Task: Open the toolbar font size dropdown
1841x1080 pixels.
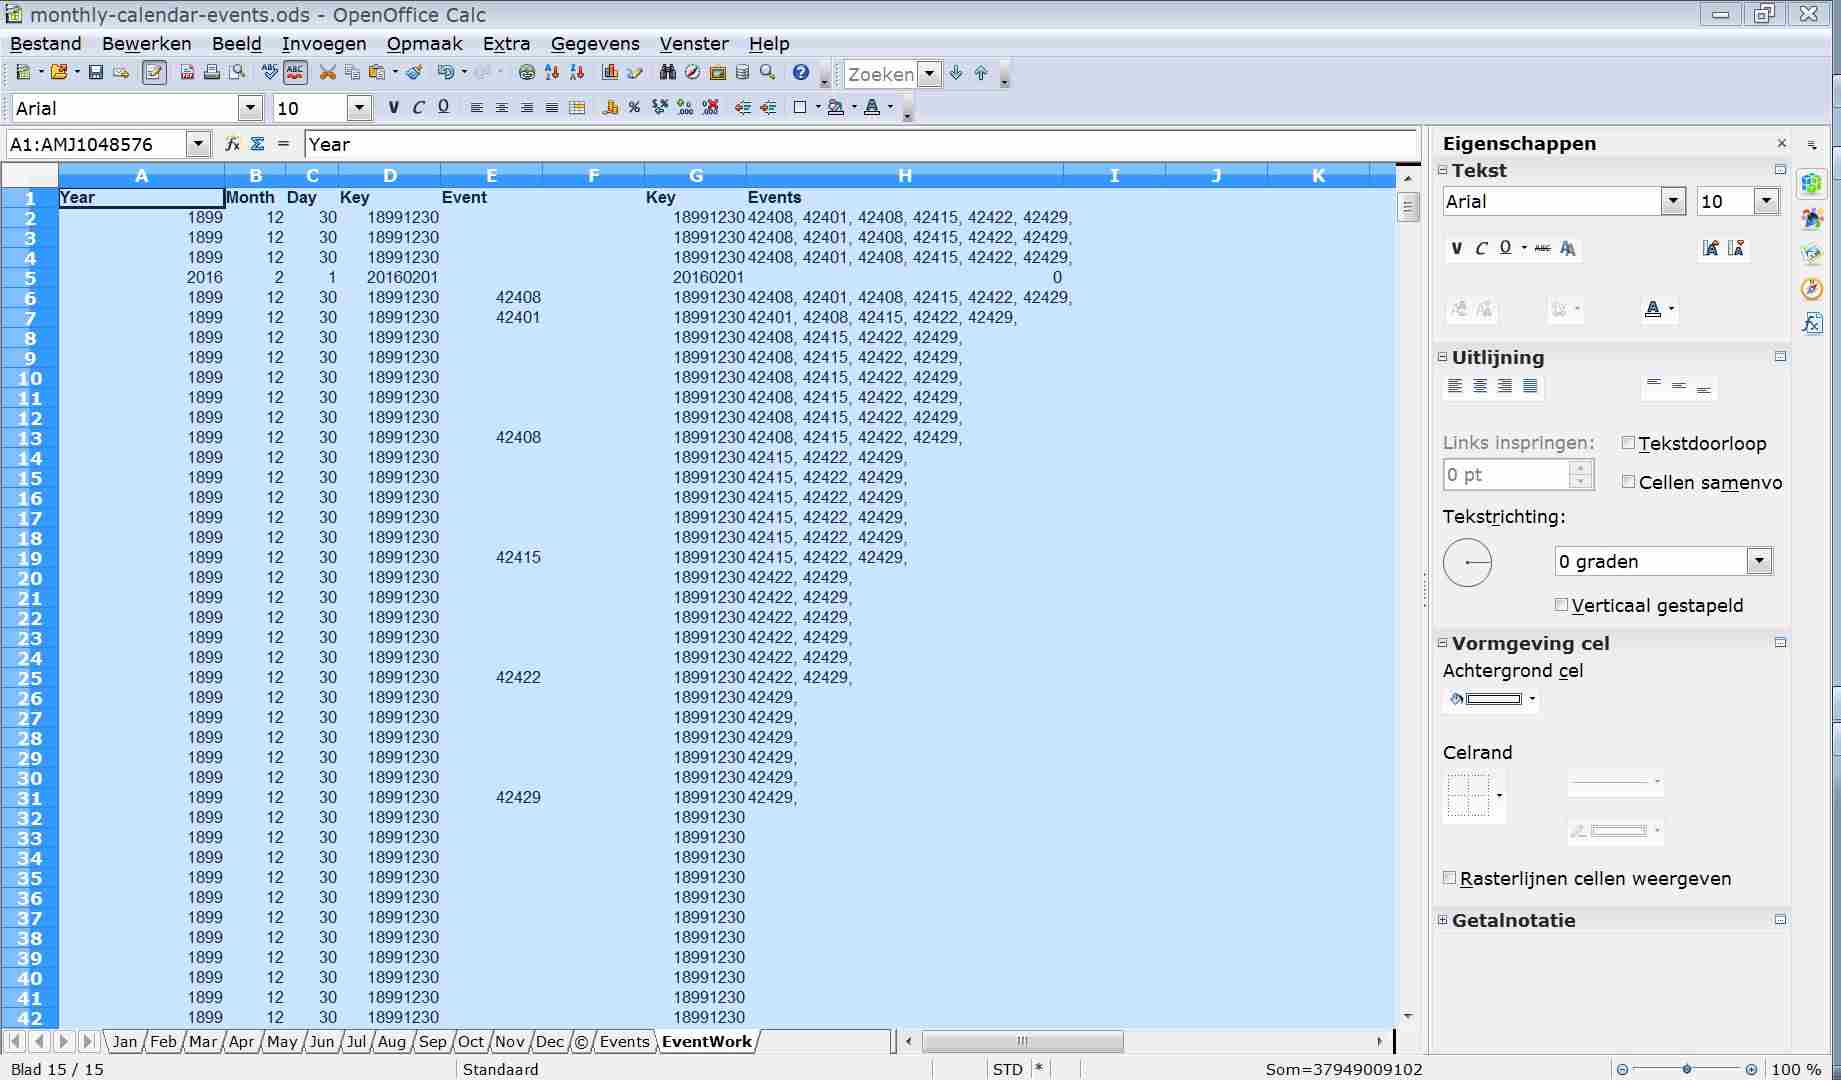Action: pos(359,108)
